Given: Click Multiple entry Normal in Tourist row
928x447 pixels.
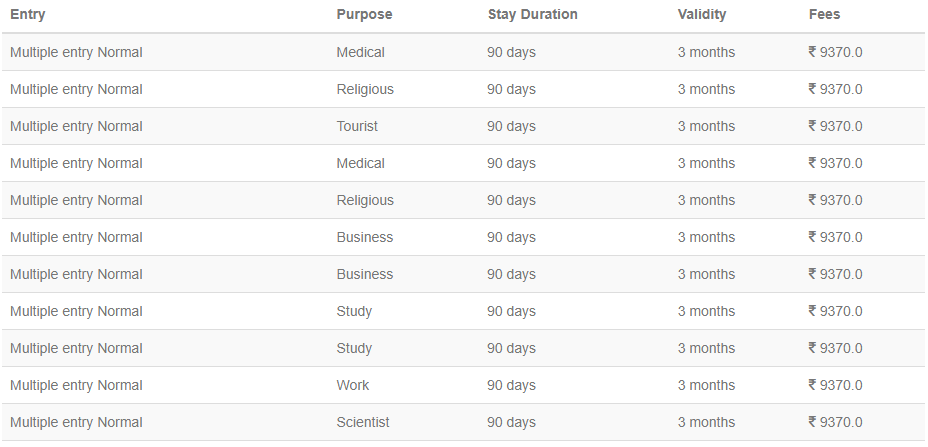Looking at the screenshot, I should point(76,126).
